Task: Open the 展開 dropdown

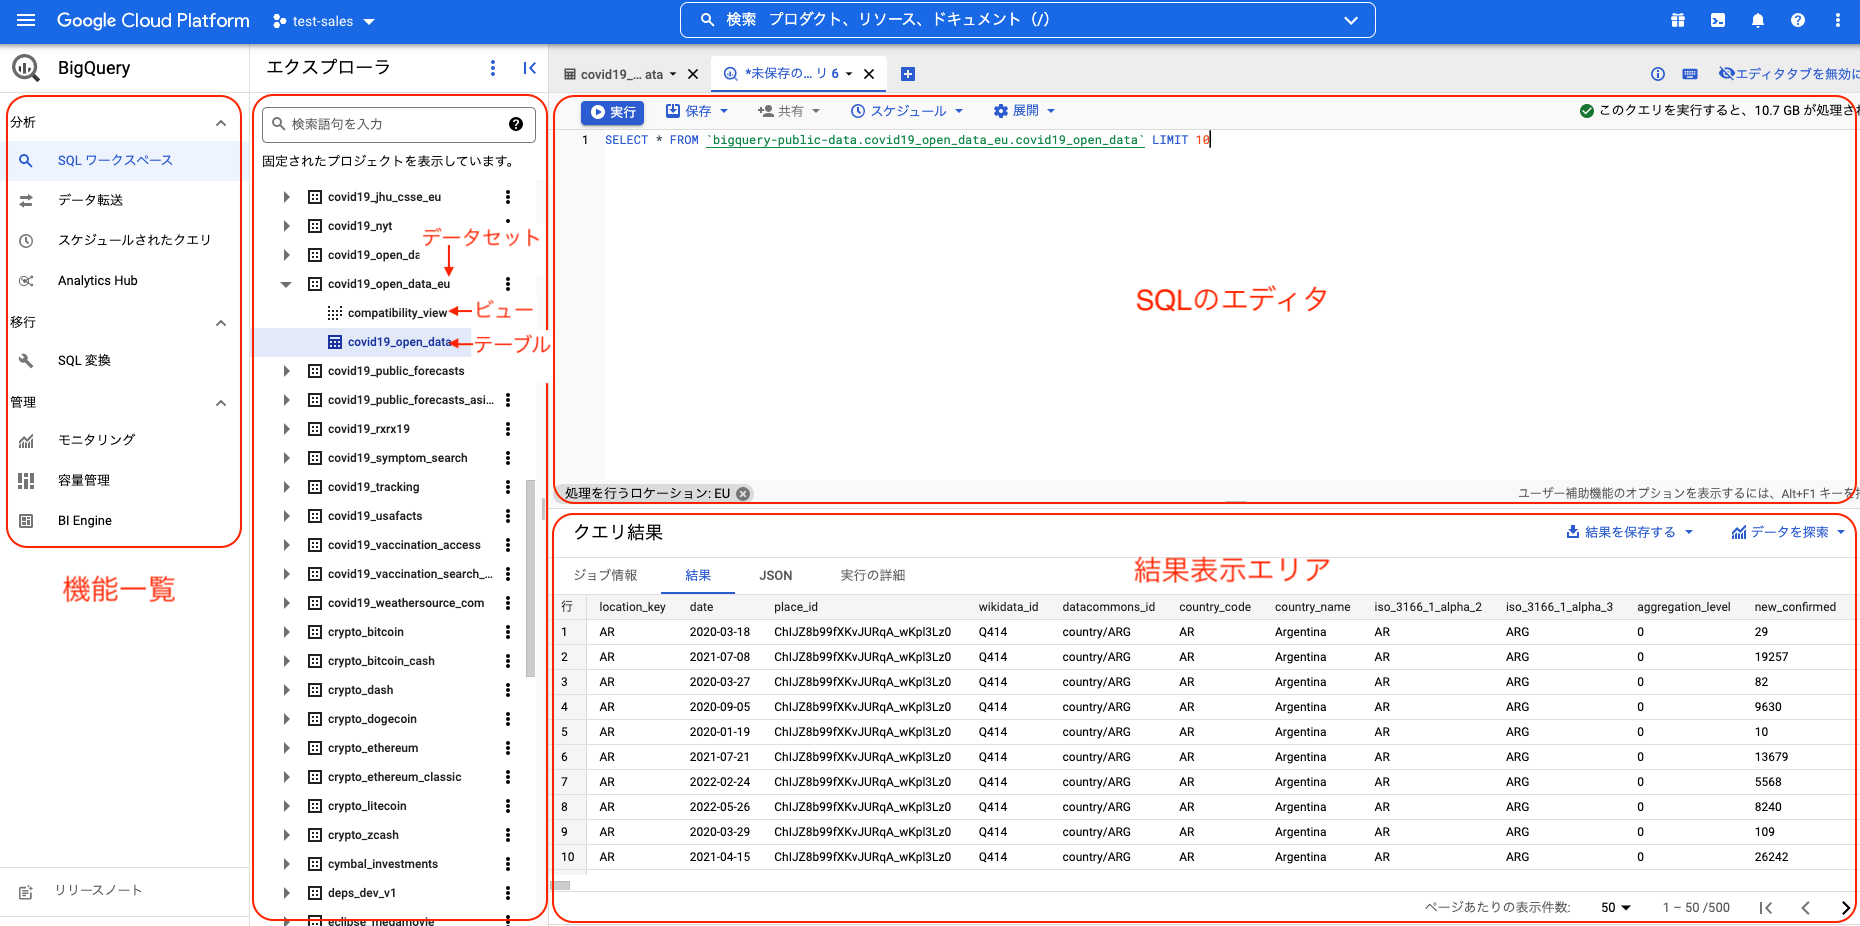Action: tap(1024, 111)
